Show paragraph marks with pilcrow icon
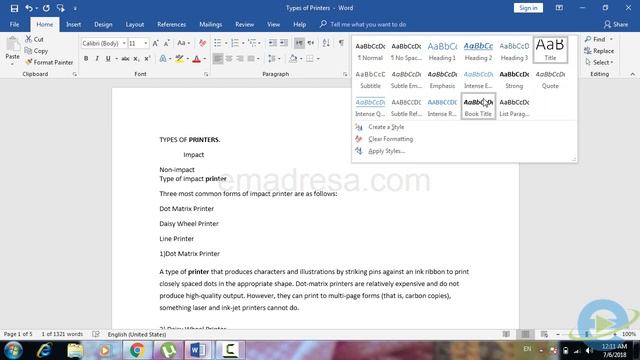 341,43
